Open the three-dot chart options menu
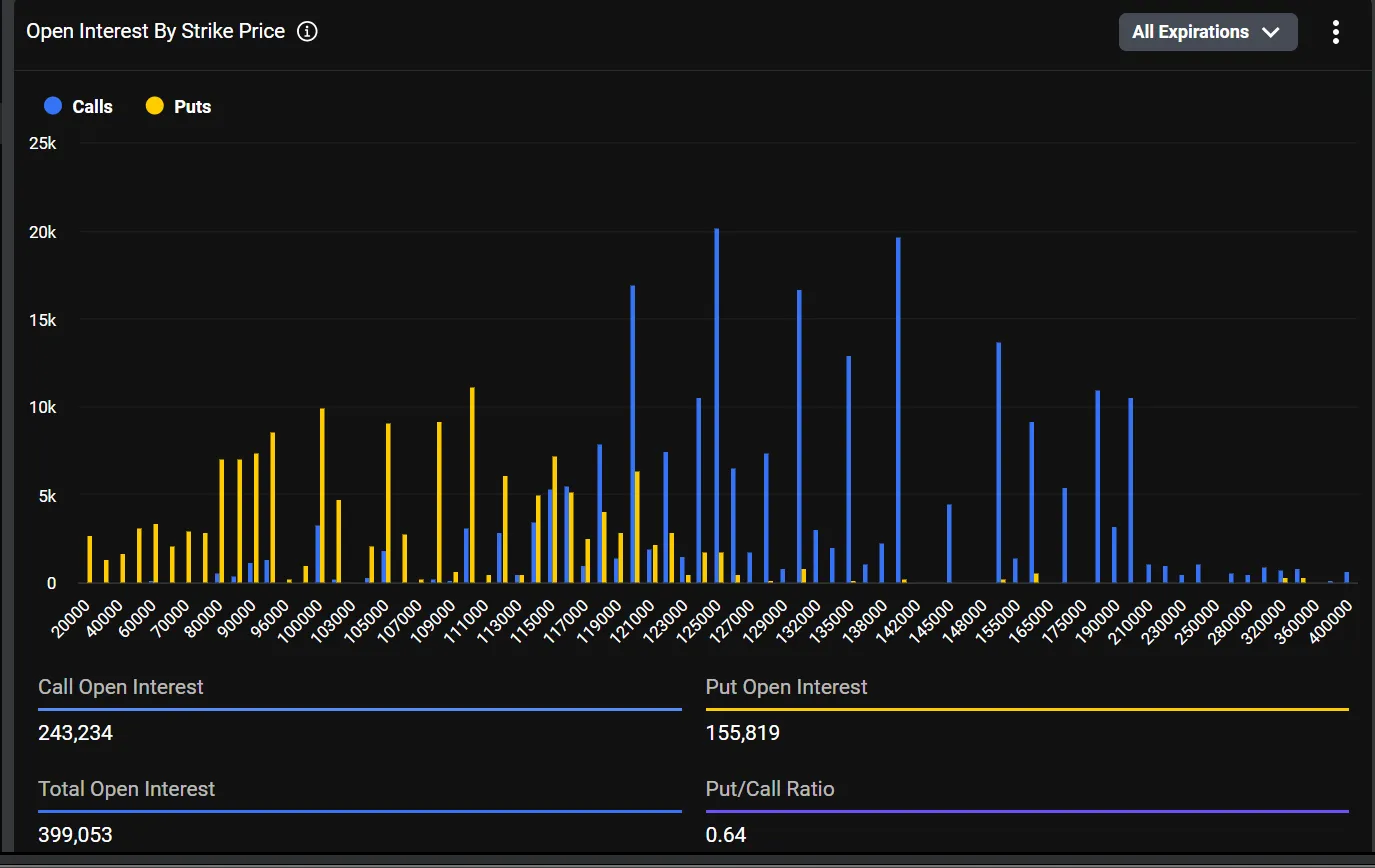Image resolution: width=1375 pixels, height=868 pixels. (x=1336, y=31)
